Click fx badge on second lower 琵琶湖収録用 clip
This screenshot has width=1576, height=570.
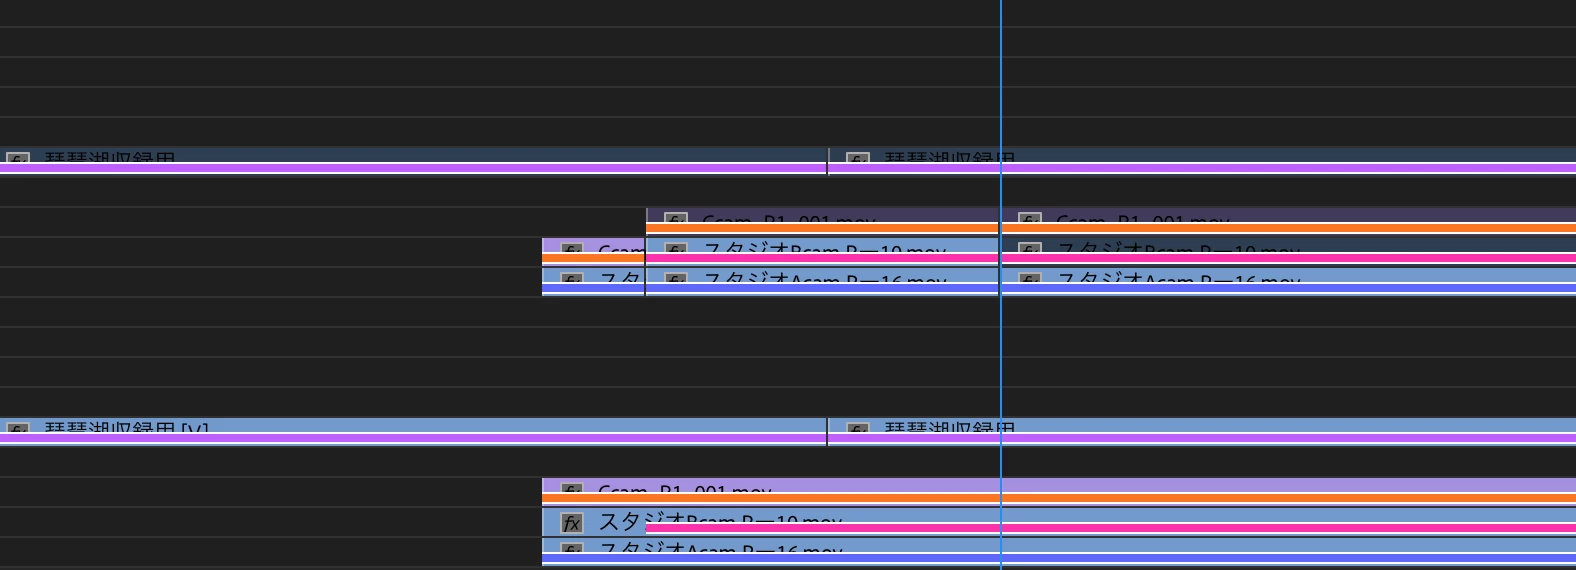(x=857, y=429)
